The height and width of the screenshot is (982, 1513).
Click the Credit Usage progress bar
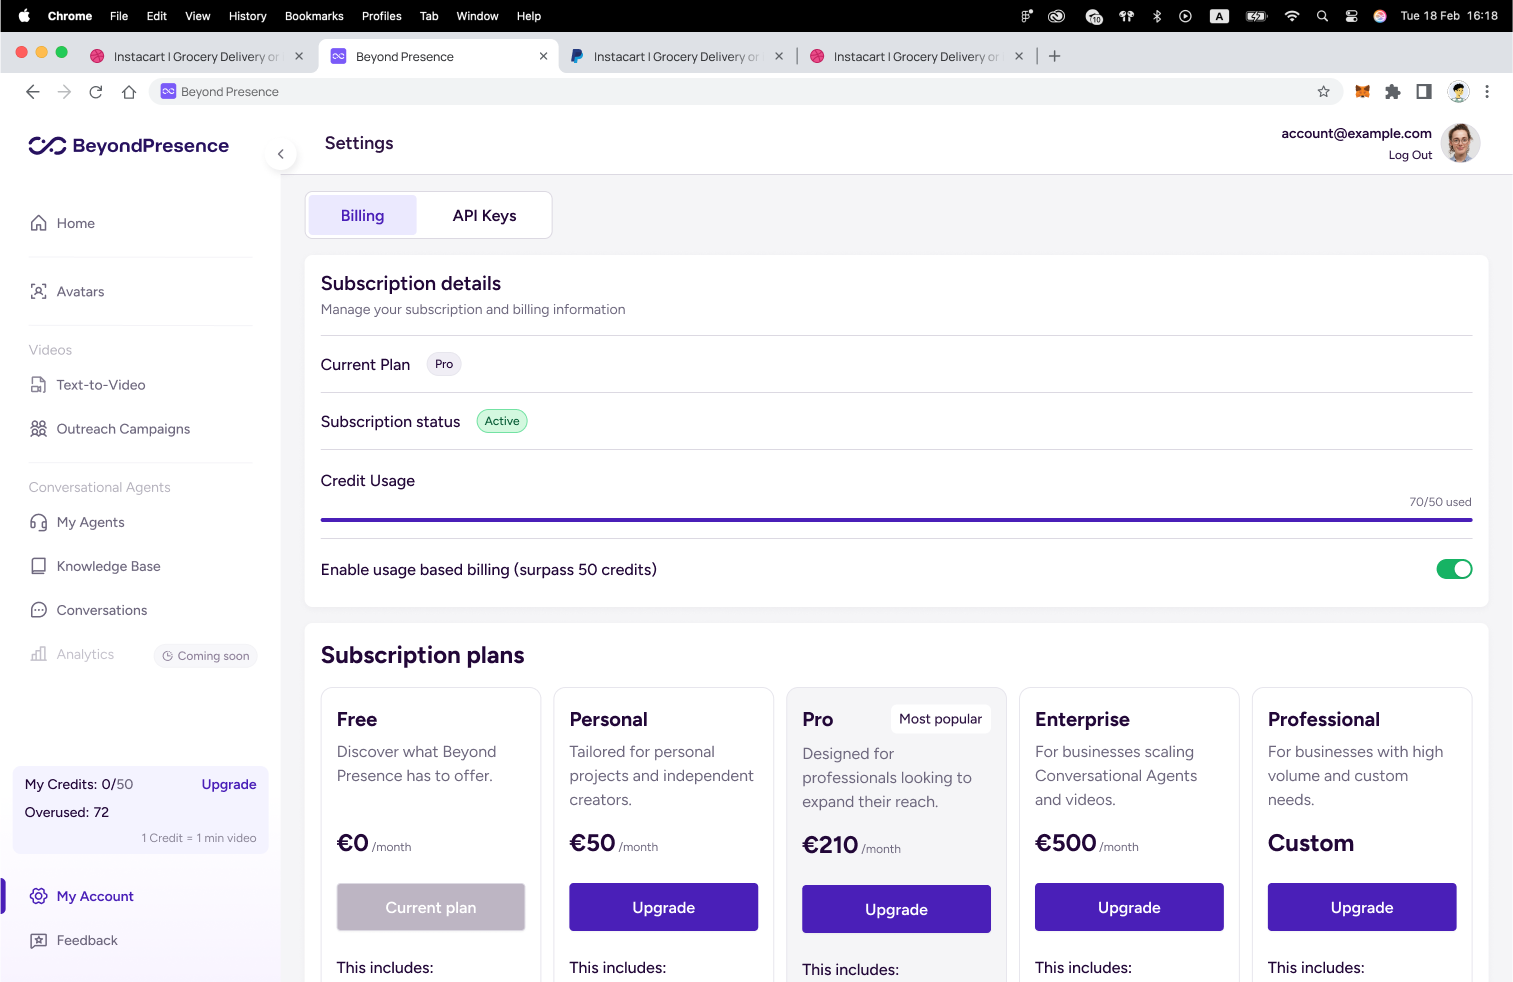point(896,520)
